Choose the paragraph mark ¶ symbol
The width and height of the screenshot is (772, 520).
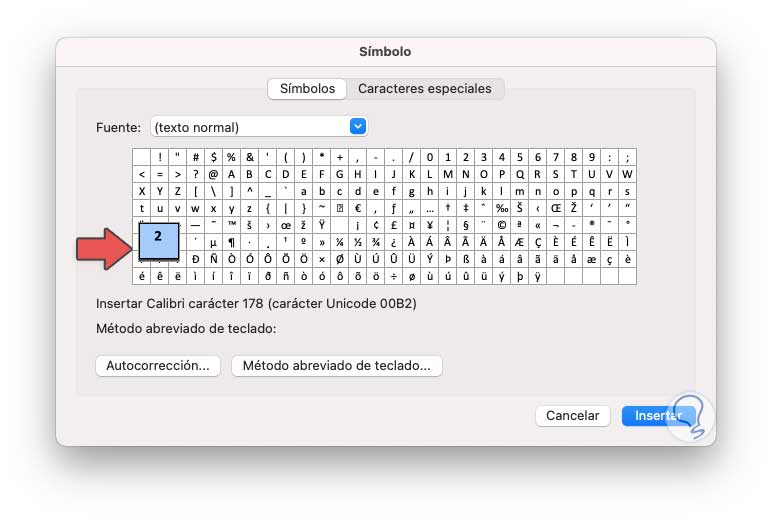tap(231, 242)
